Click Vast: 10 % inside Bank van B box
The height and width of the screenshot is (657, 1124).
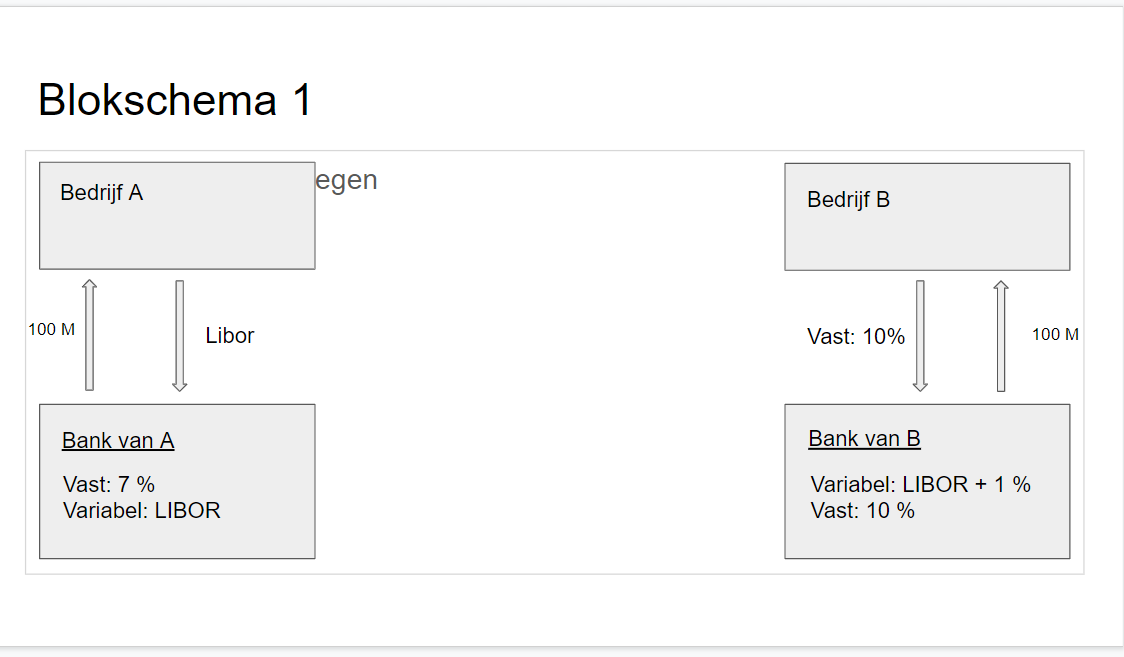[862, 511]
